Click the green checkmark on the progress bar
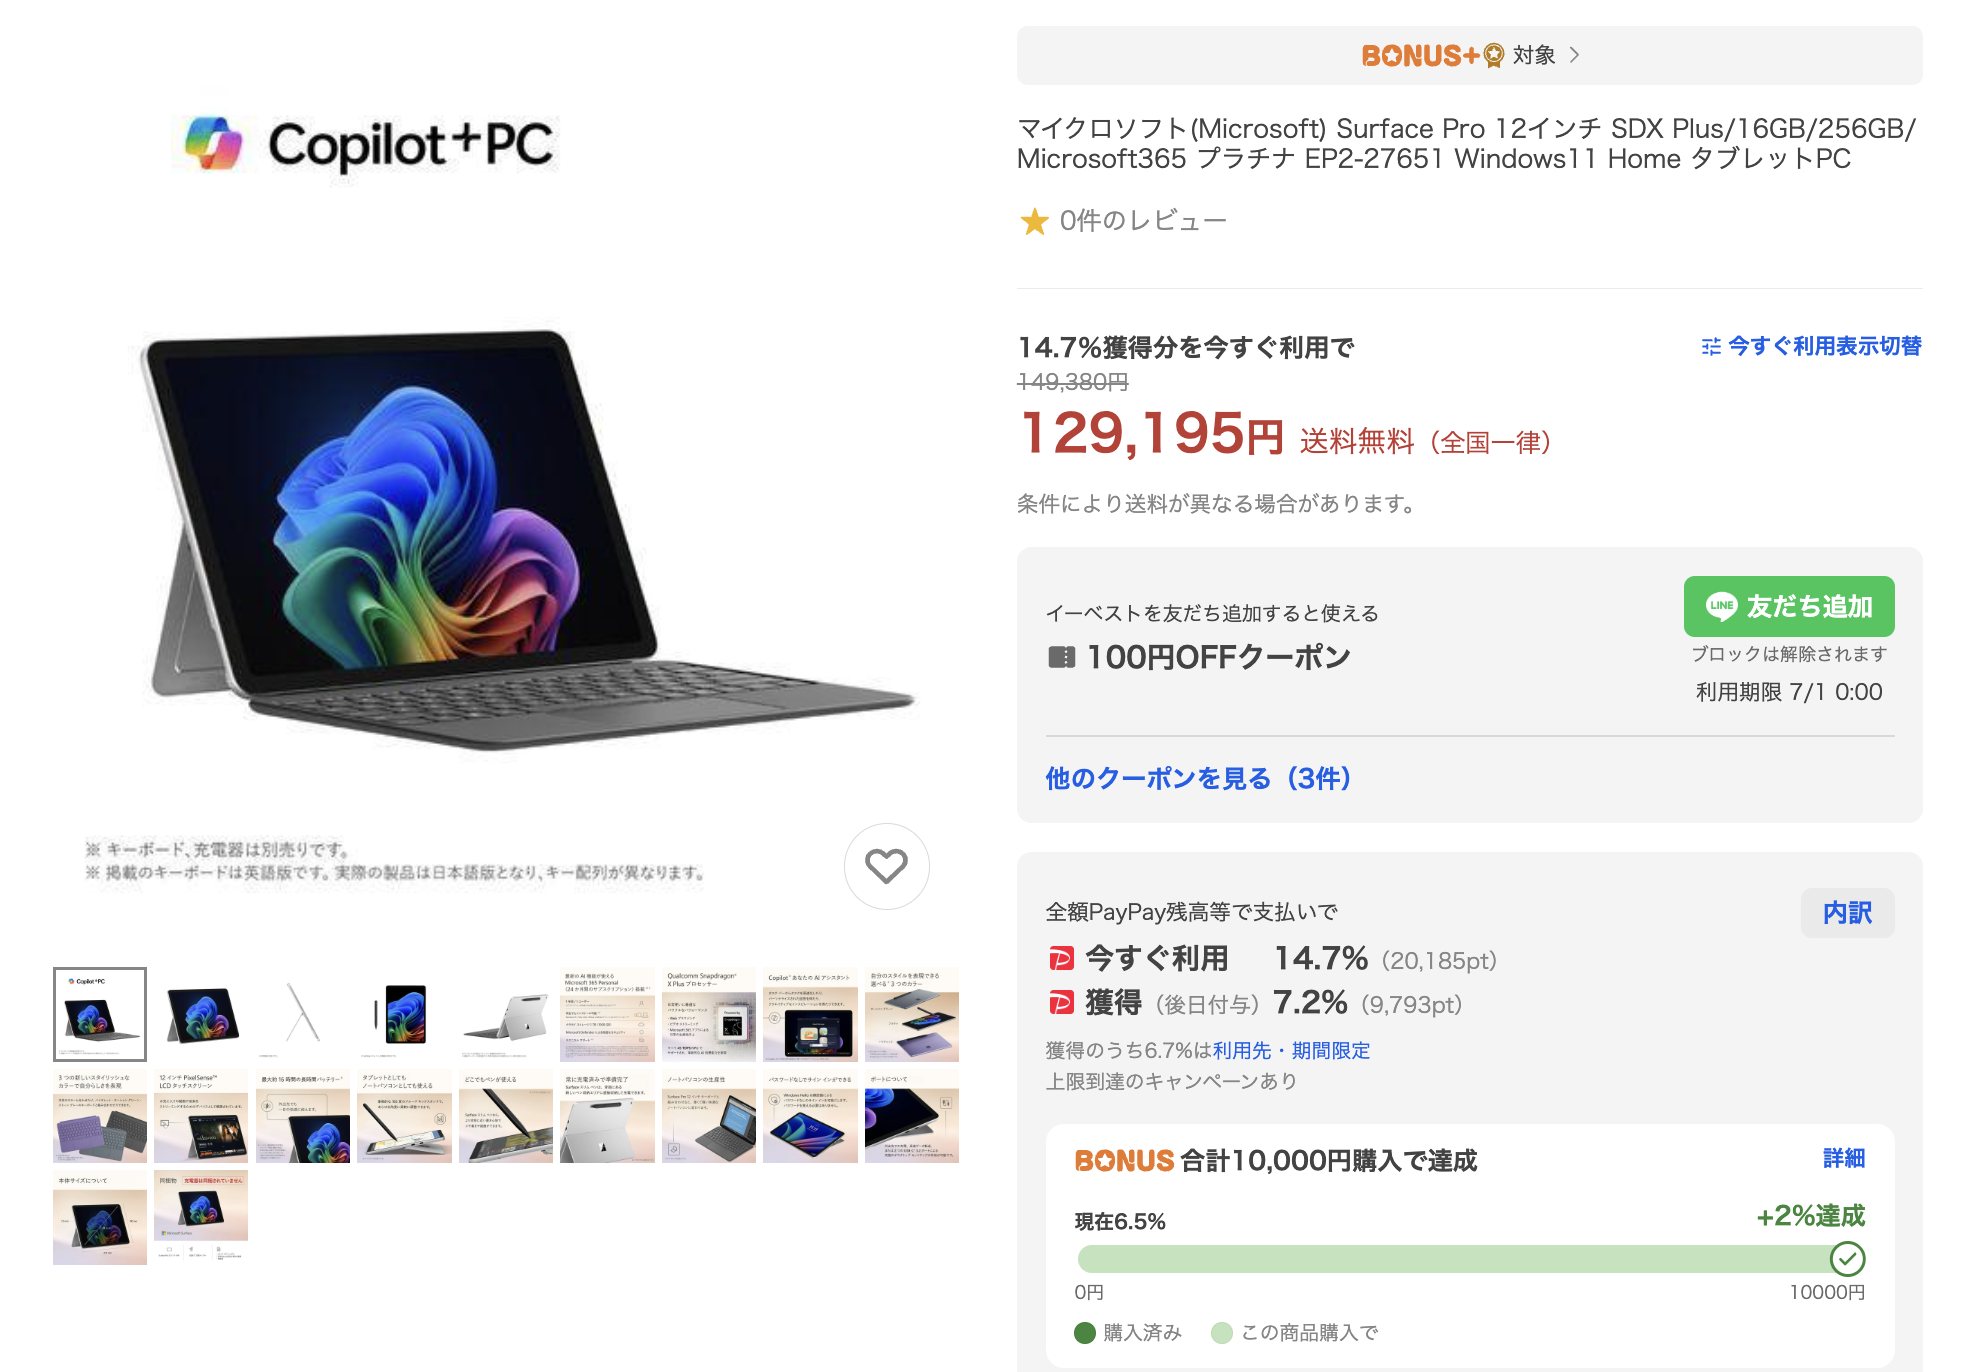This screenshot has width=1971, height=1372. pyautogui.click(x=1847, y=1258)
